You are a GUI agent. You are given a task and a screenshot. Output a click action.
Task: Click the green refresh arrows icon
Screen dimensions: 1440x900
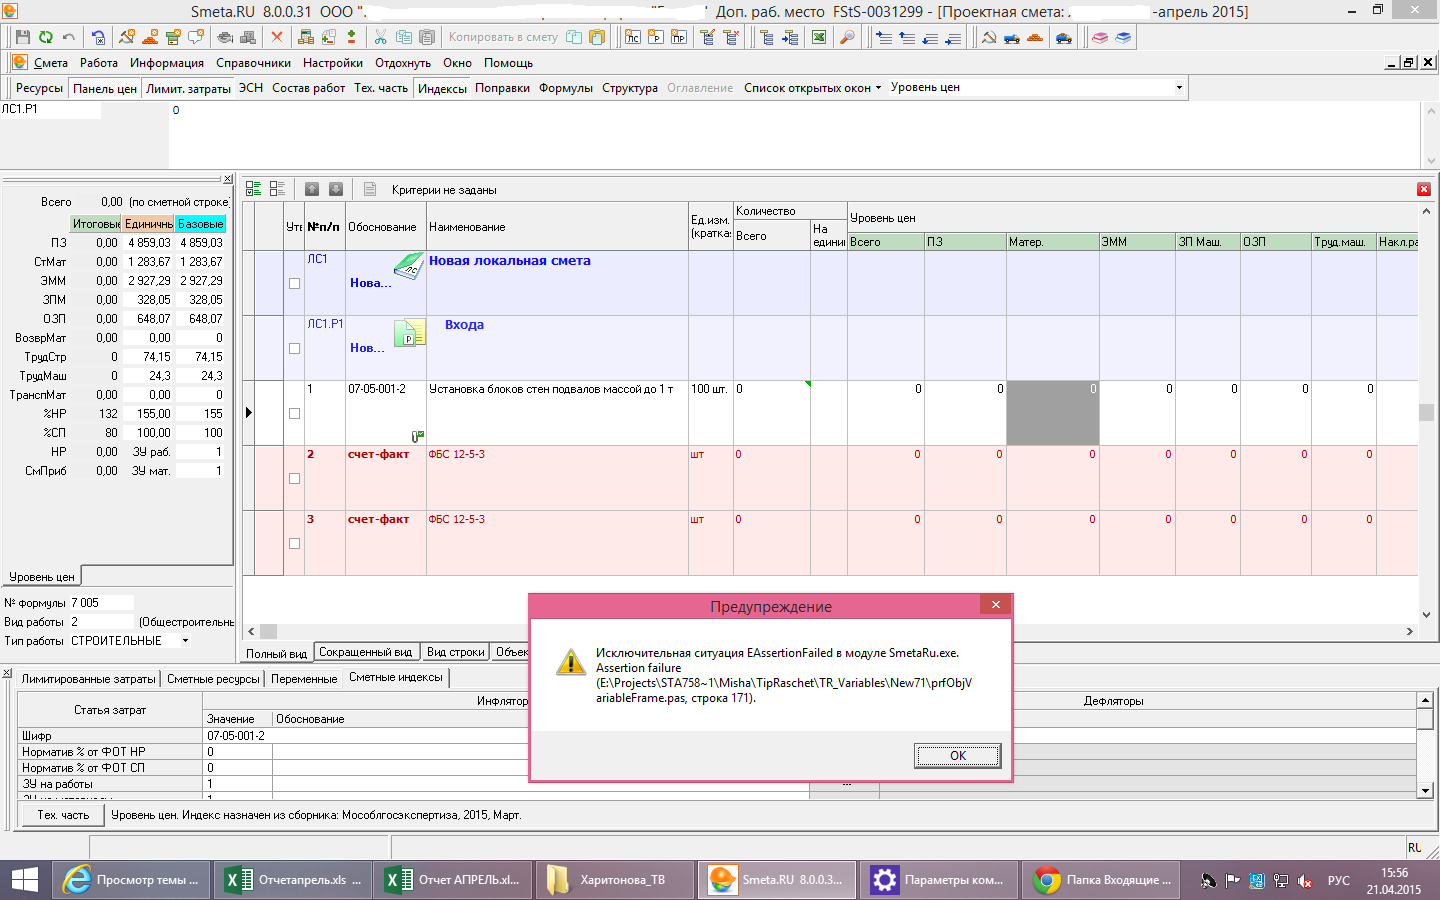pyautogui.click(x=45, y=37)
